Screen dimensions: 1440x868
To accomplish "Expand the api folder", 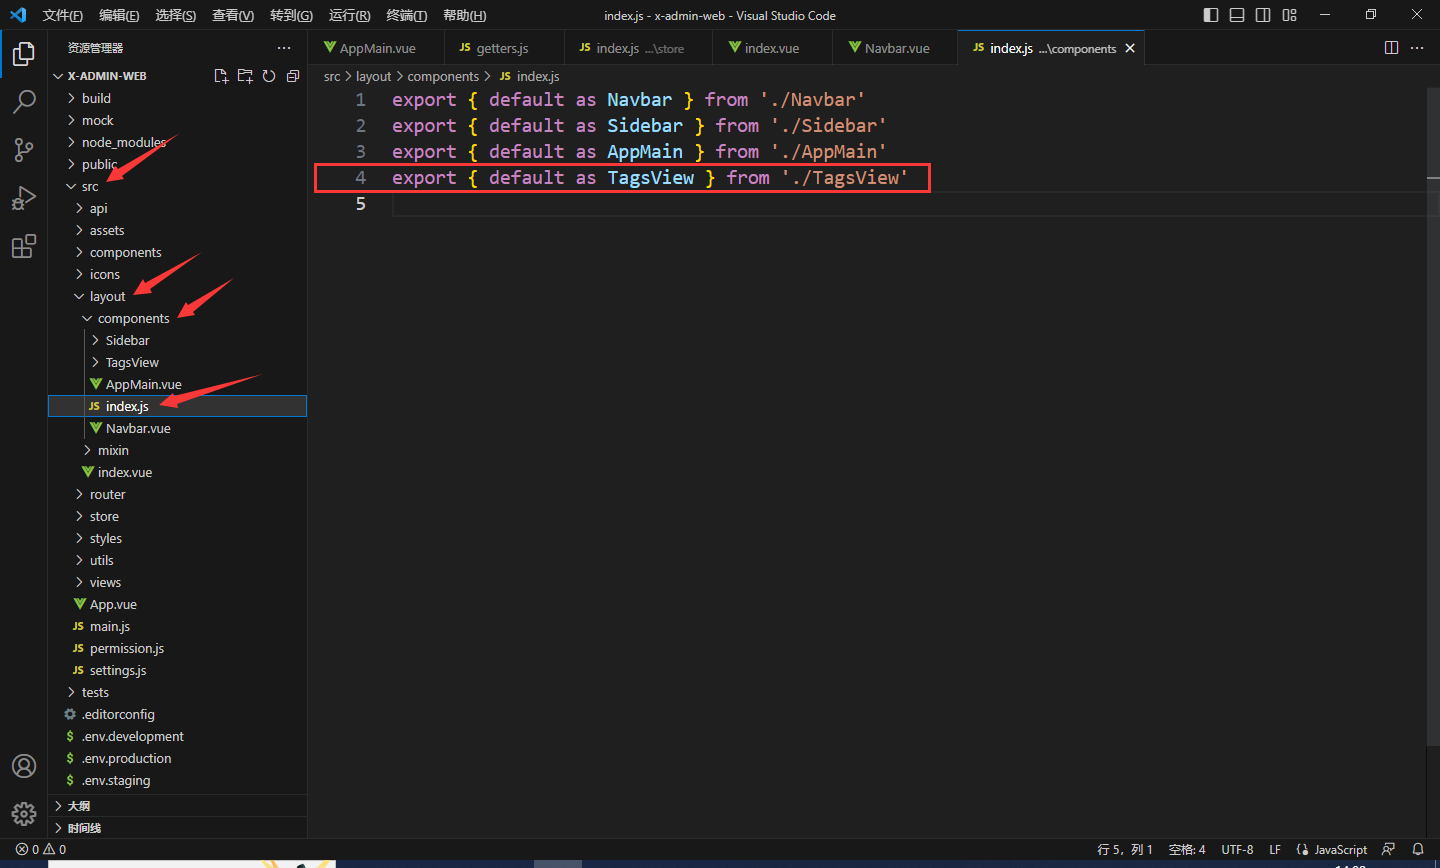I will pos(178,208).
